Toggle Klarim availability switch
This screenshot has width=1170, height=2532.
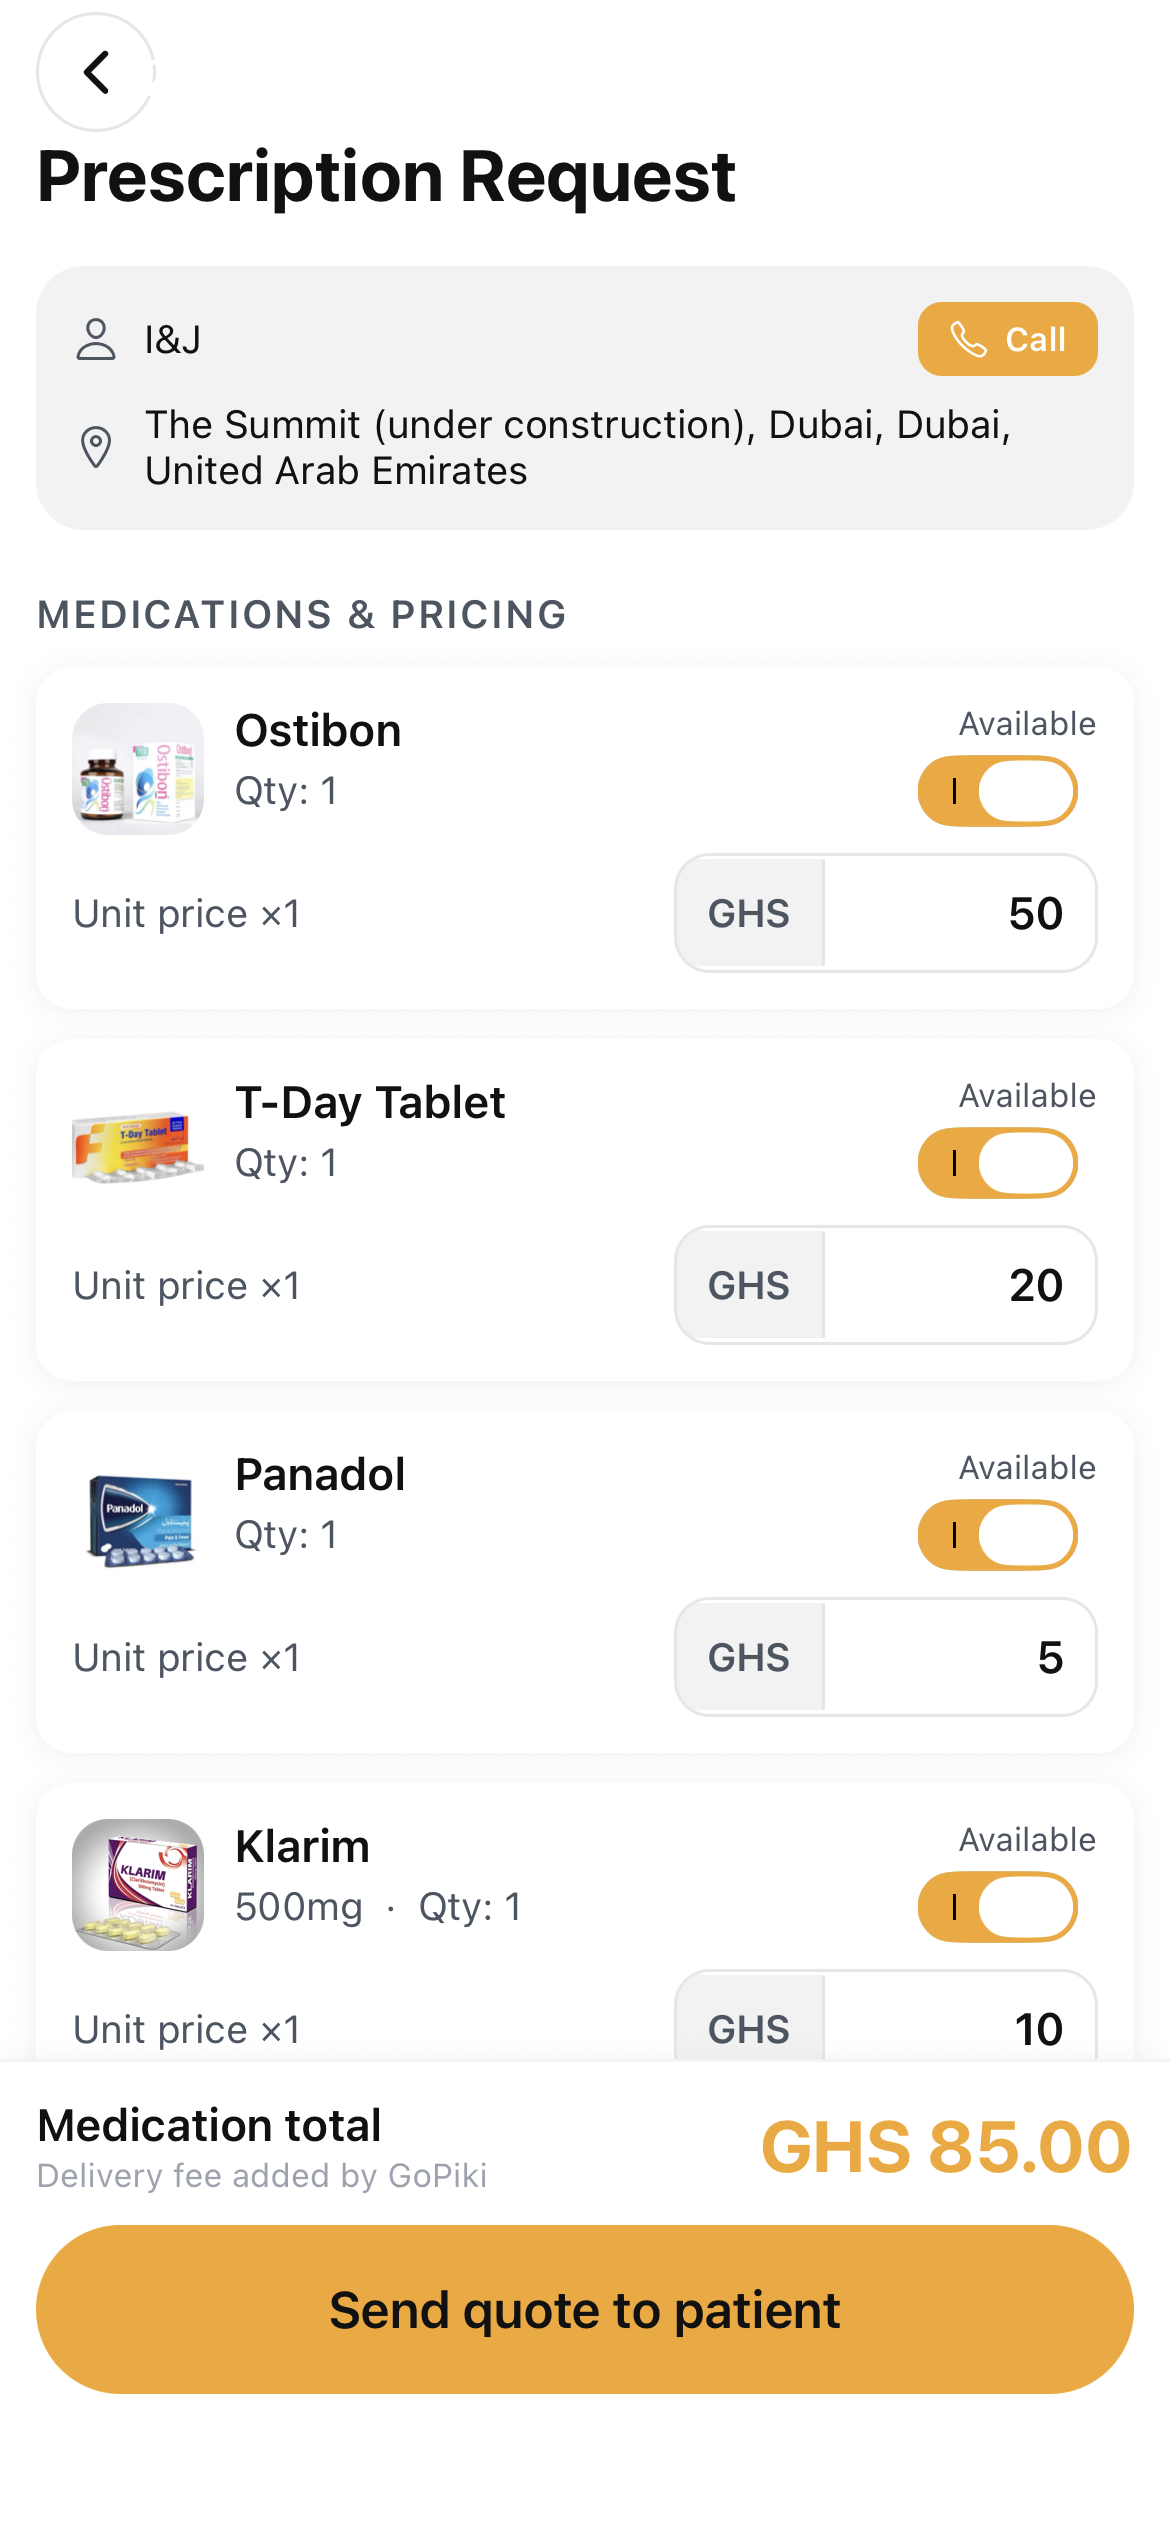(x=998, y=1907)
